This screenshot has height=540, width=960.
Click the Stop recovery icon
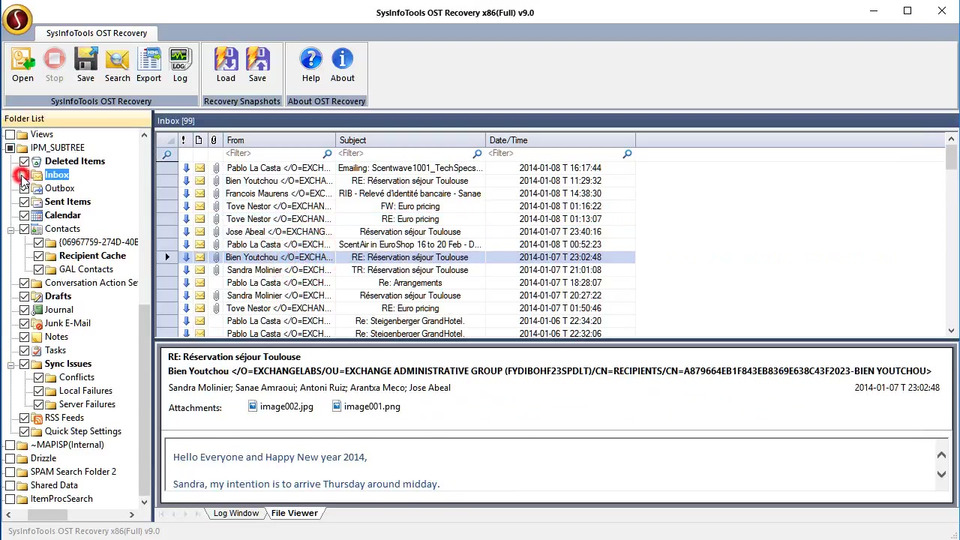tap(54, 65)
